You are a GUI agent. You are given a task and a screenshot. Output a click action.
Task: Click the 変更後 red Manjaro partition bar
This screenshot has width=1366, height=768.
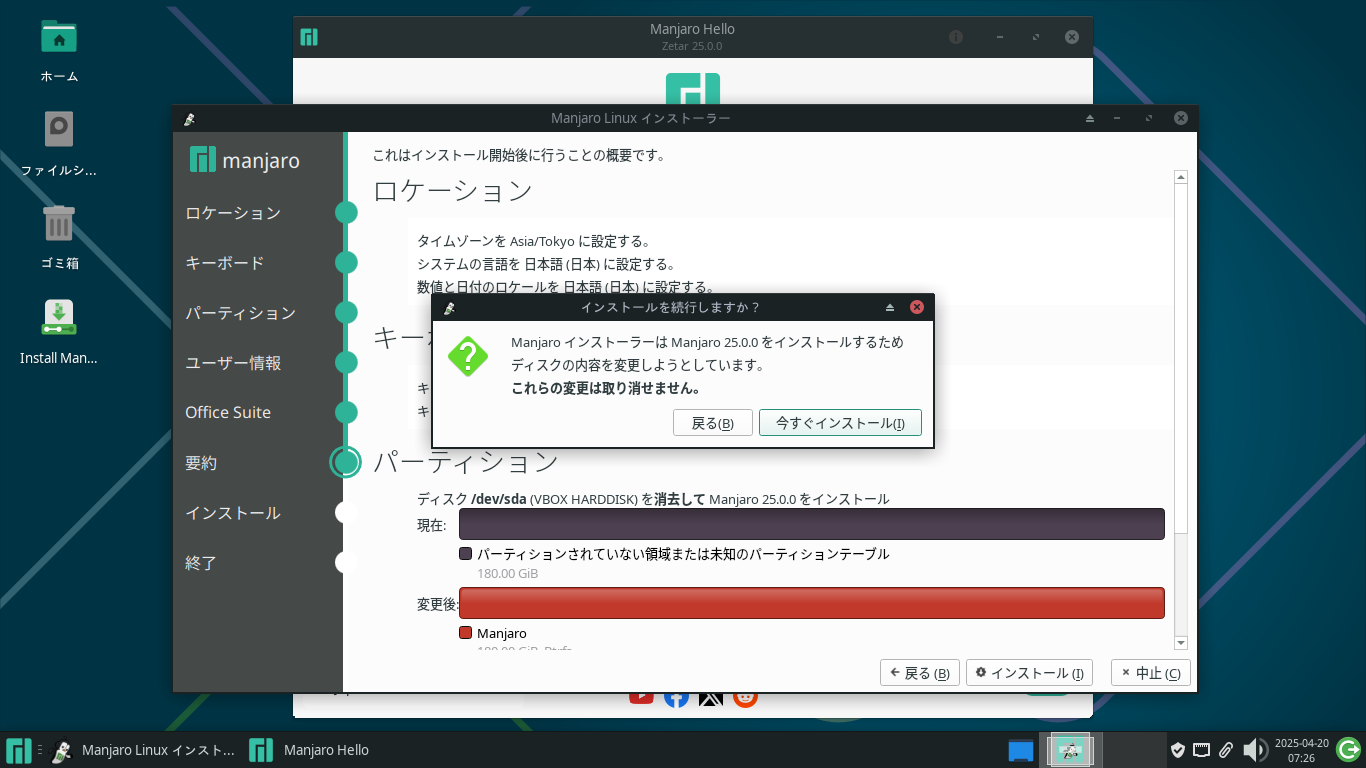[x=812, y=603]
